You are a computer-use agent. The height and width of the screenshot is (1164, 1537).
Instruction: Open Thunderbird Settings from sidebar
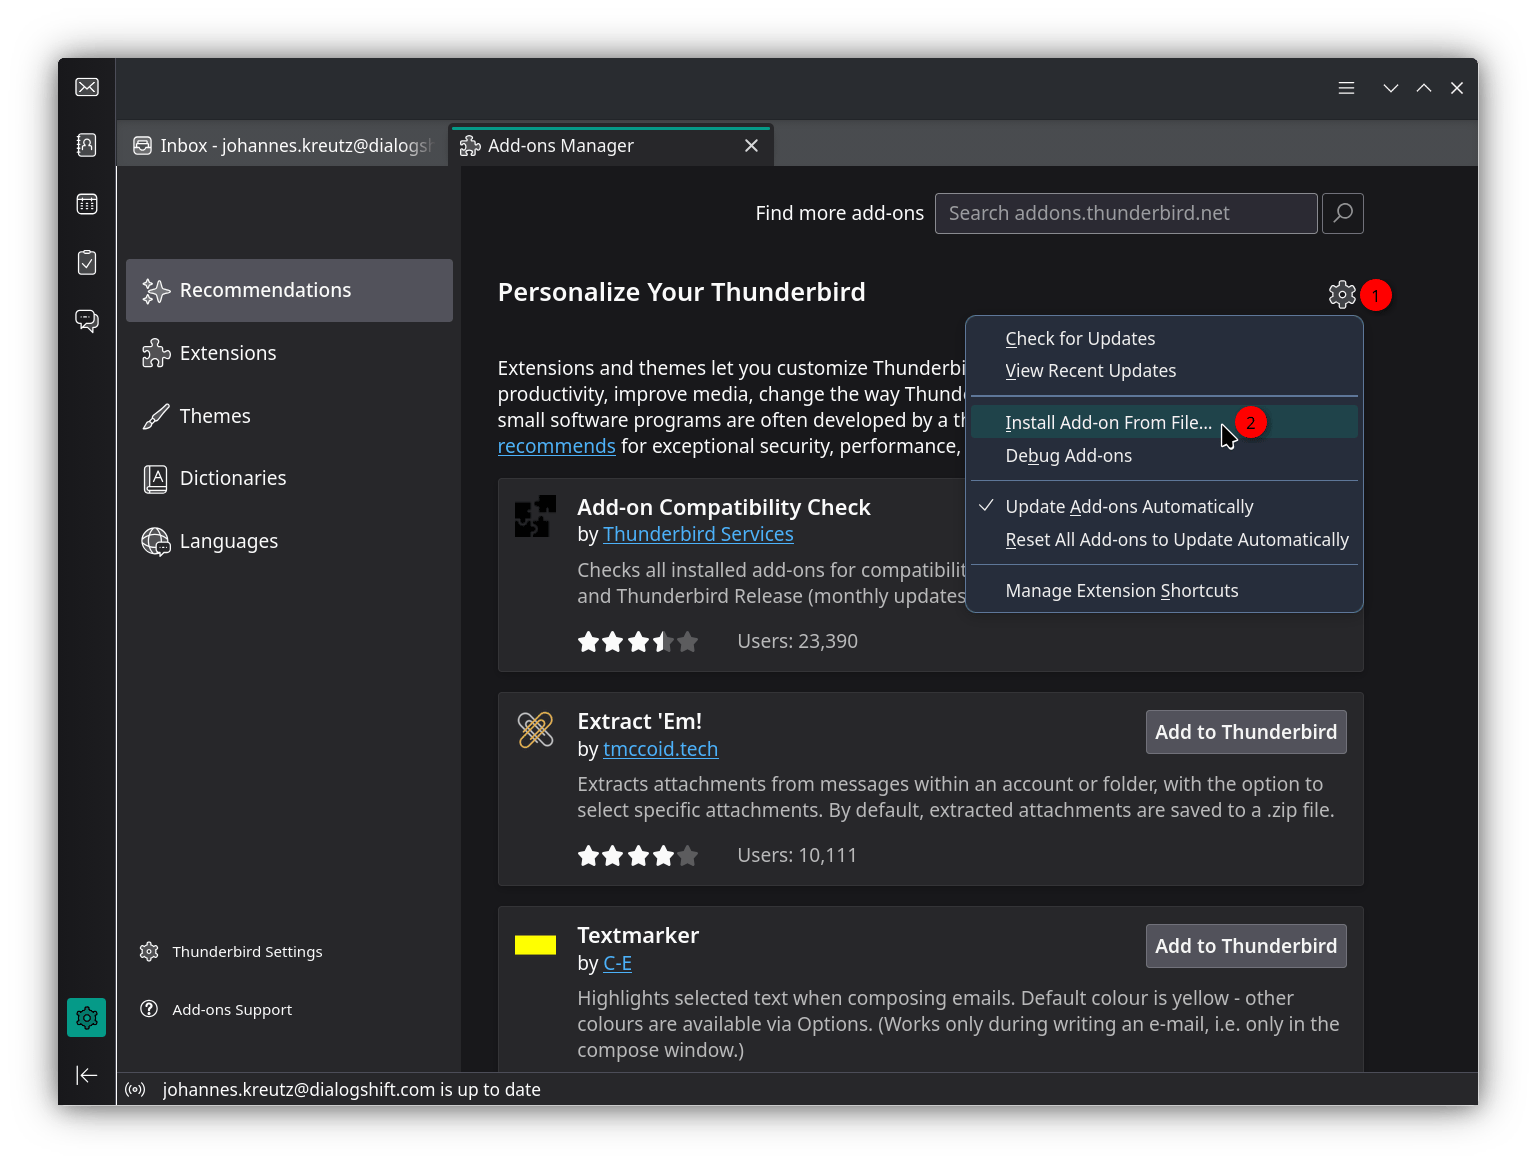pyautogui.click(x=232, y=952)
